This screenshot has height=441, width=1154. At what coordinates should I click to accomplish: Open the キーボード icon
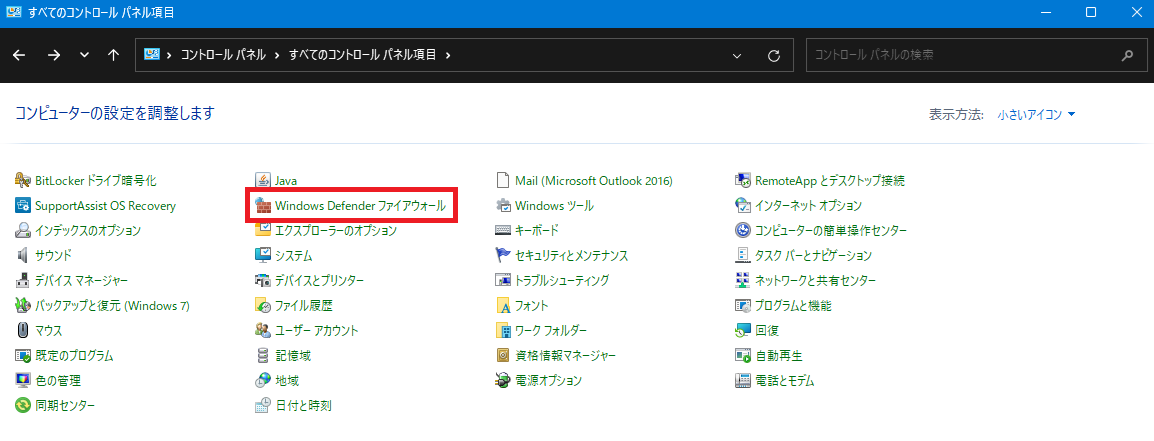(x=503, y=230)
